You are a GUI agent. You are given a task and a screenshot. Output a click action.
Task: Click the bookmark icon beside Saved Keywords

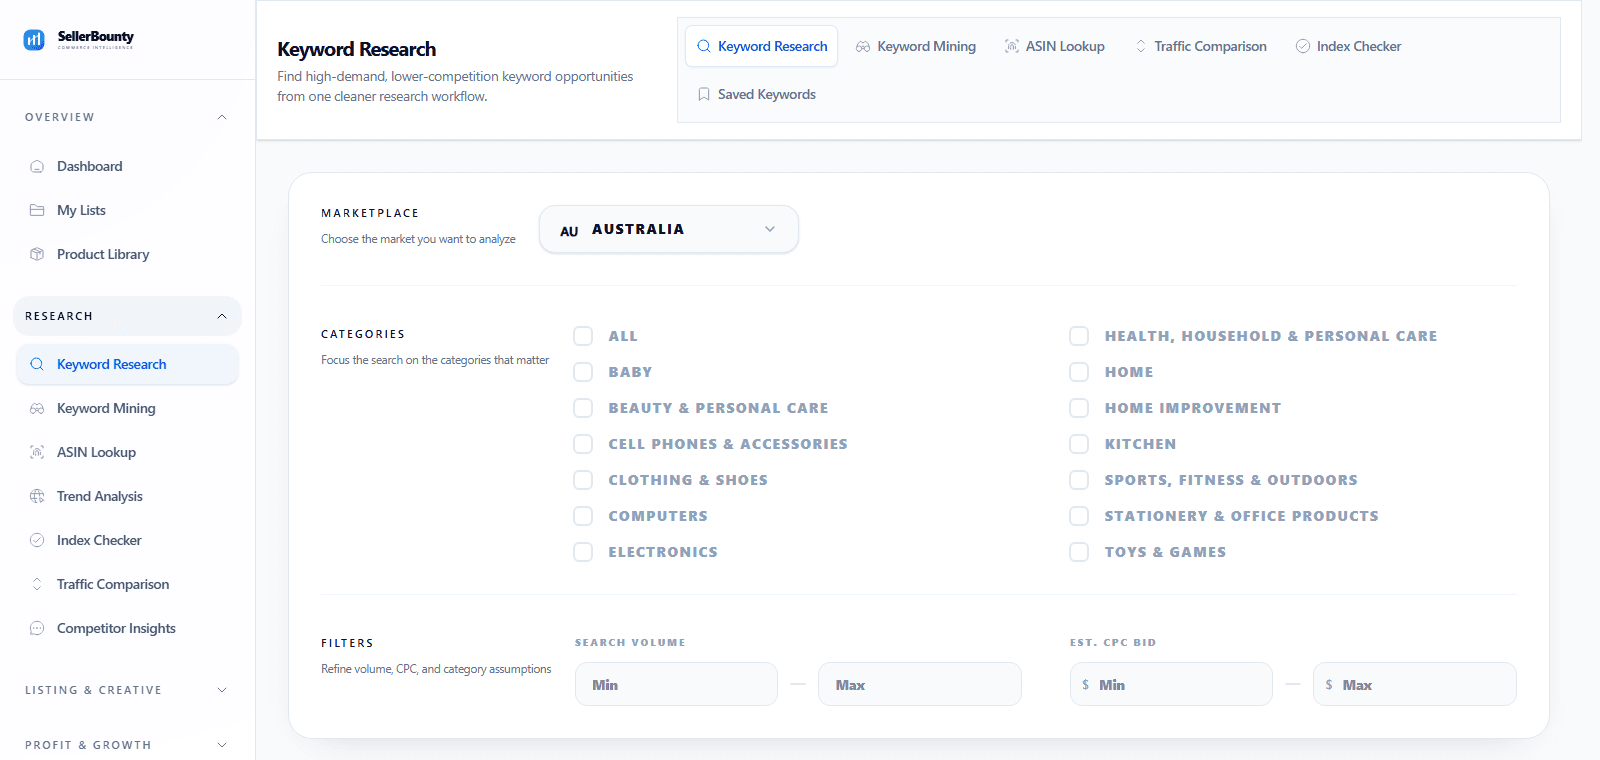[x=704, y=95]
